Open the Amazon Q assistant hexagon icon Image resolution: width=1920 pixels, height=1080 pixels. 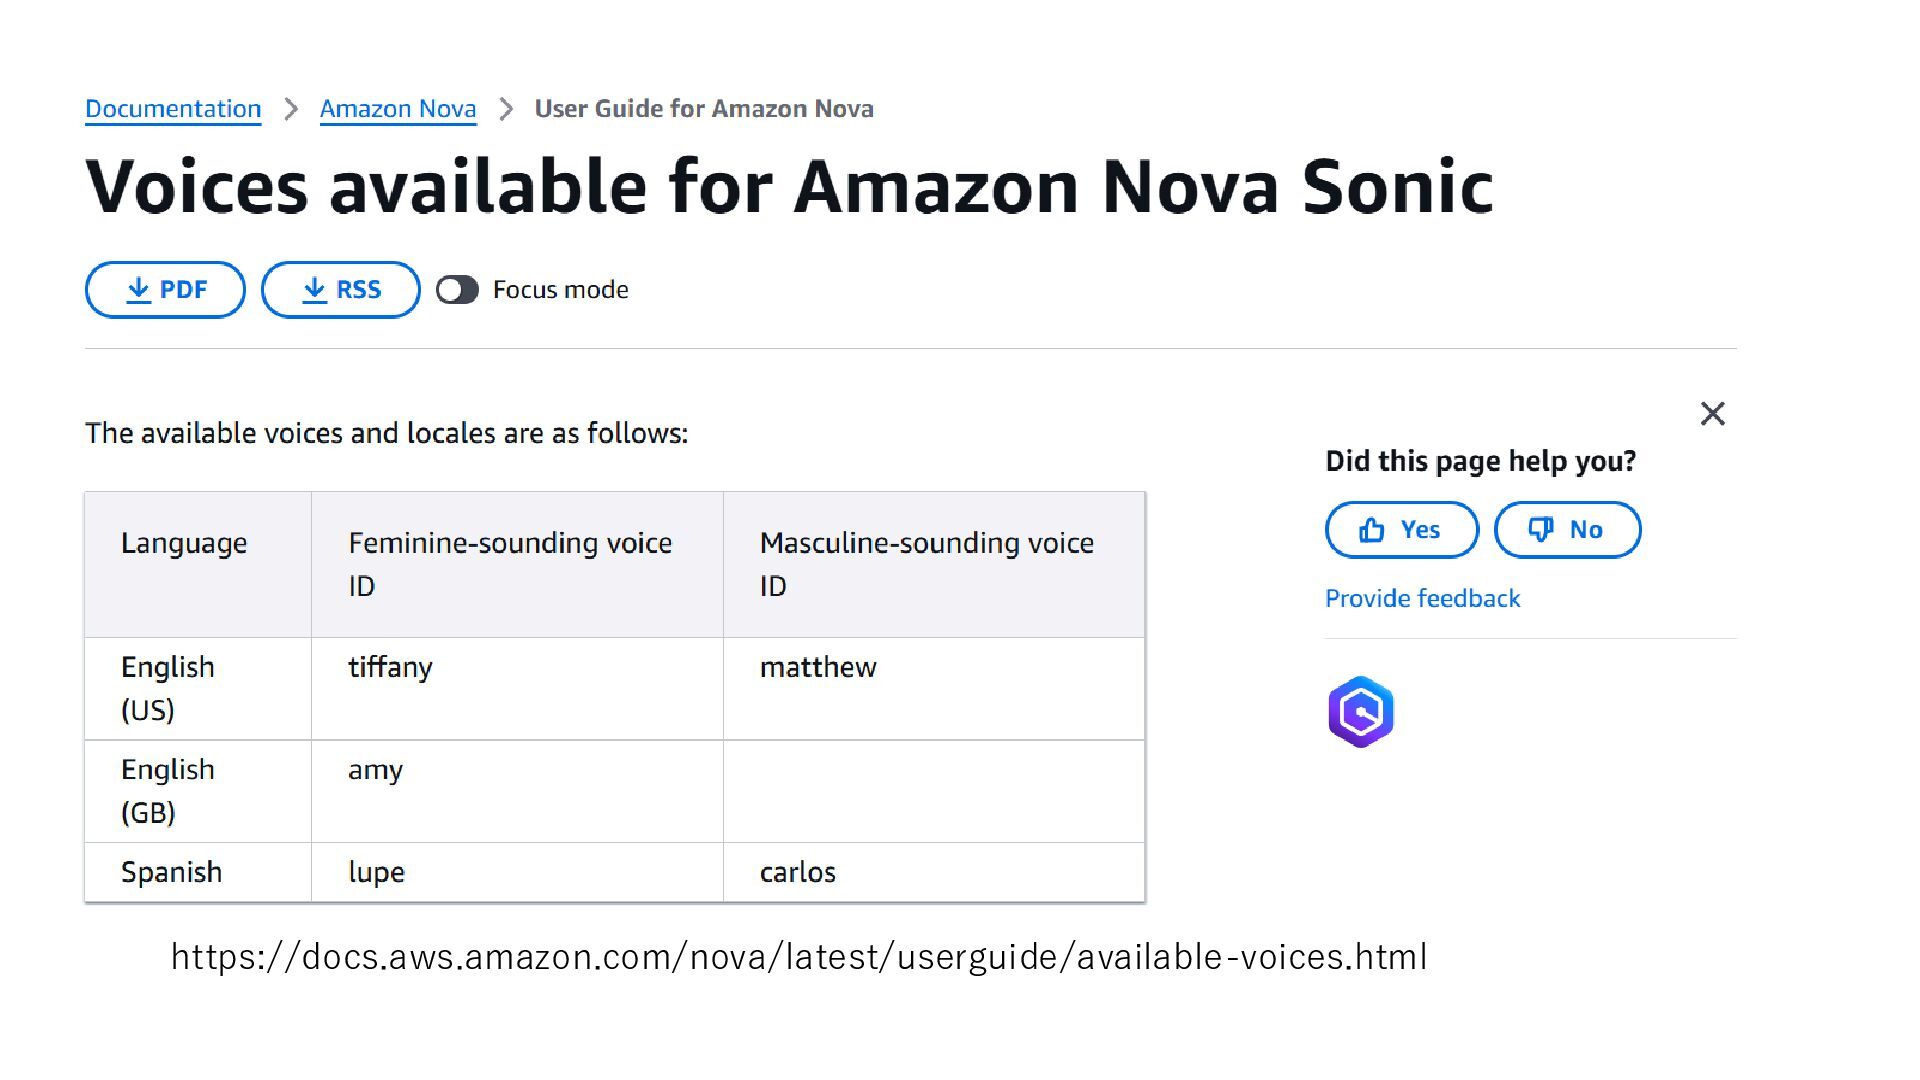click(x=1361, y=712)
